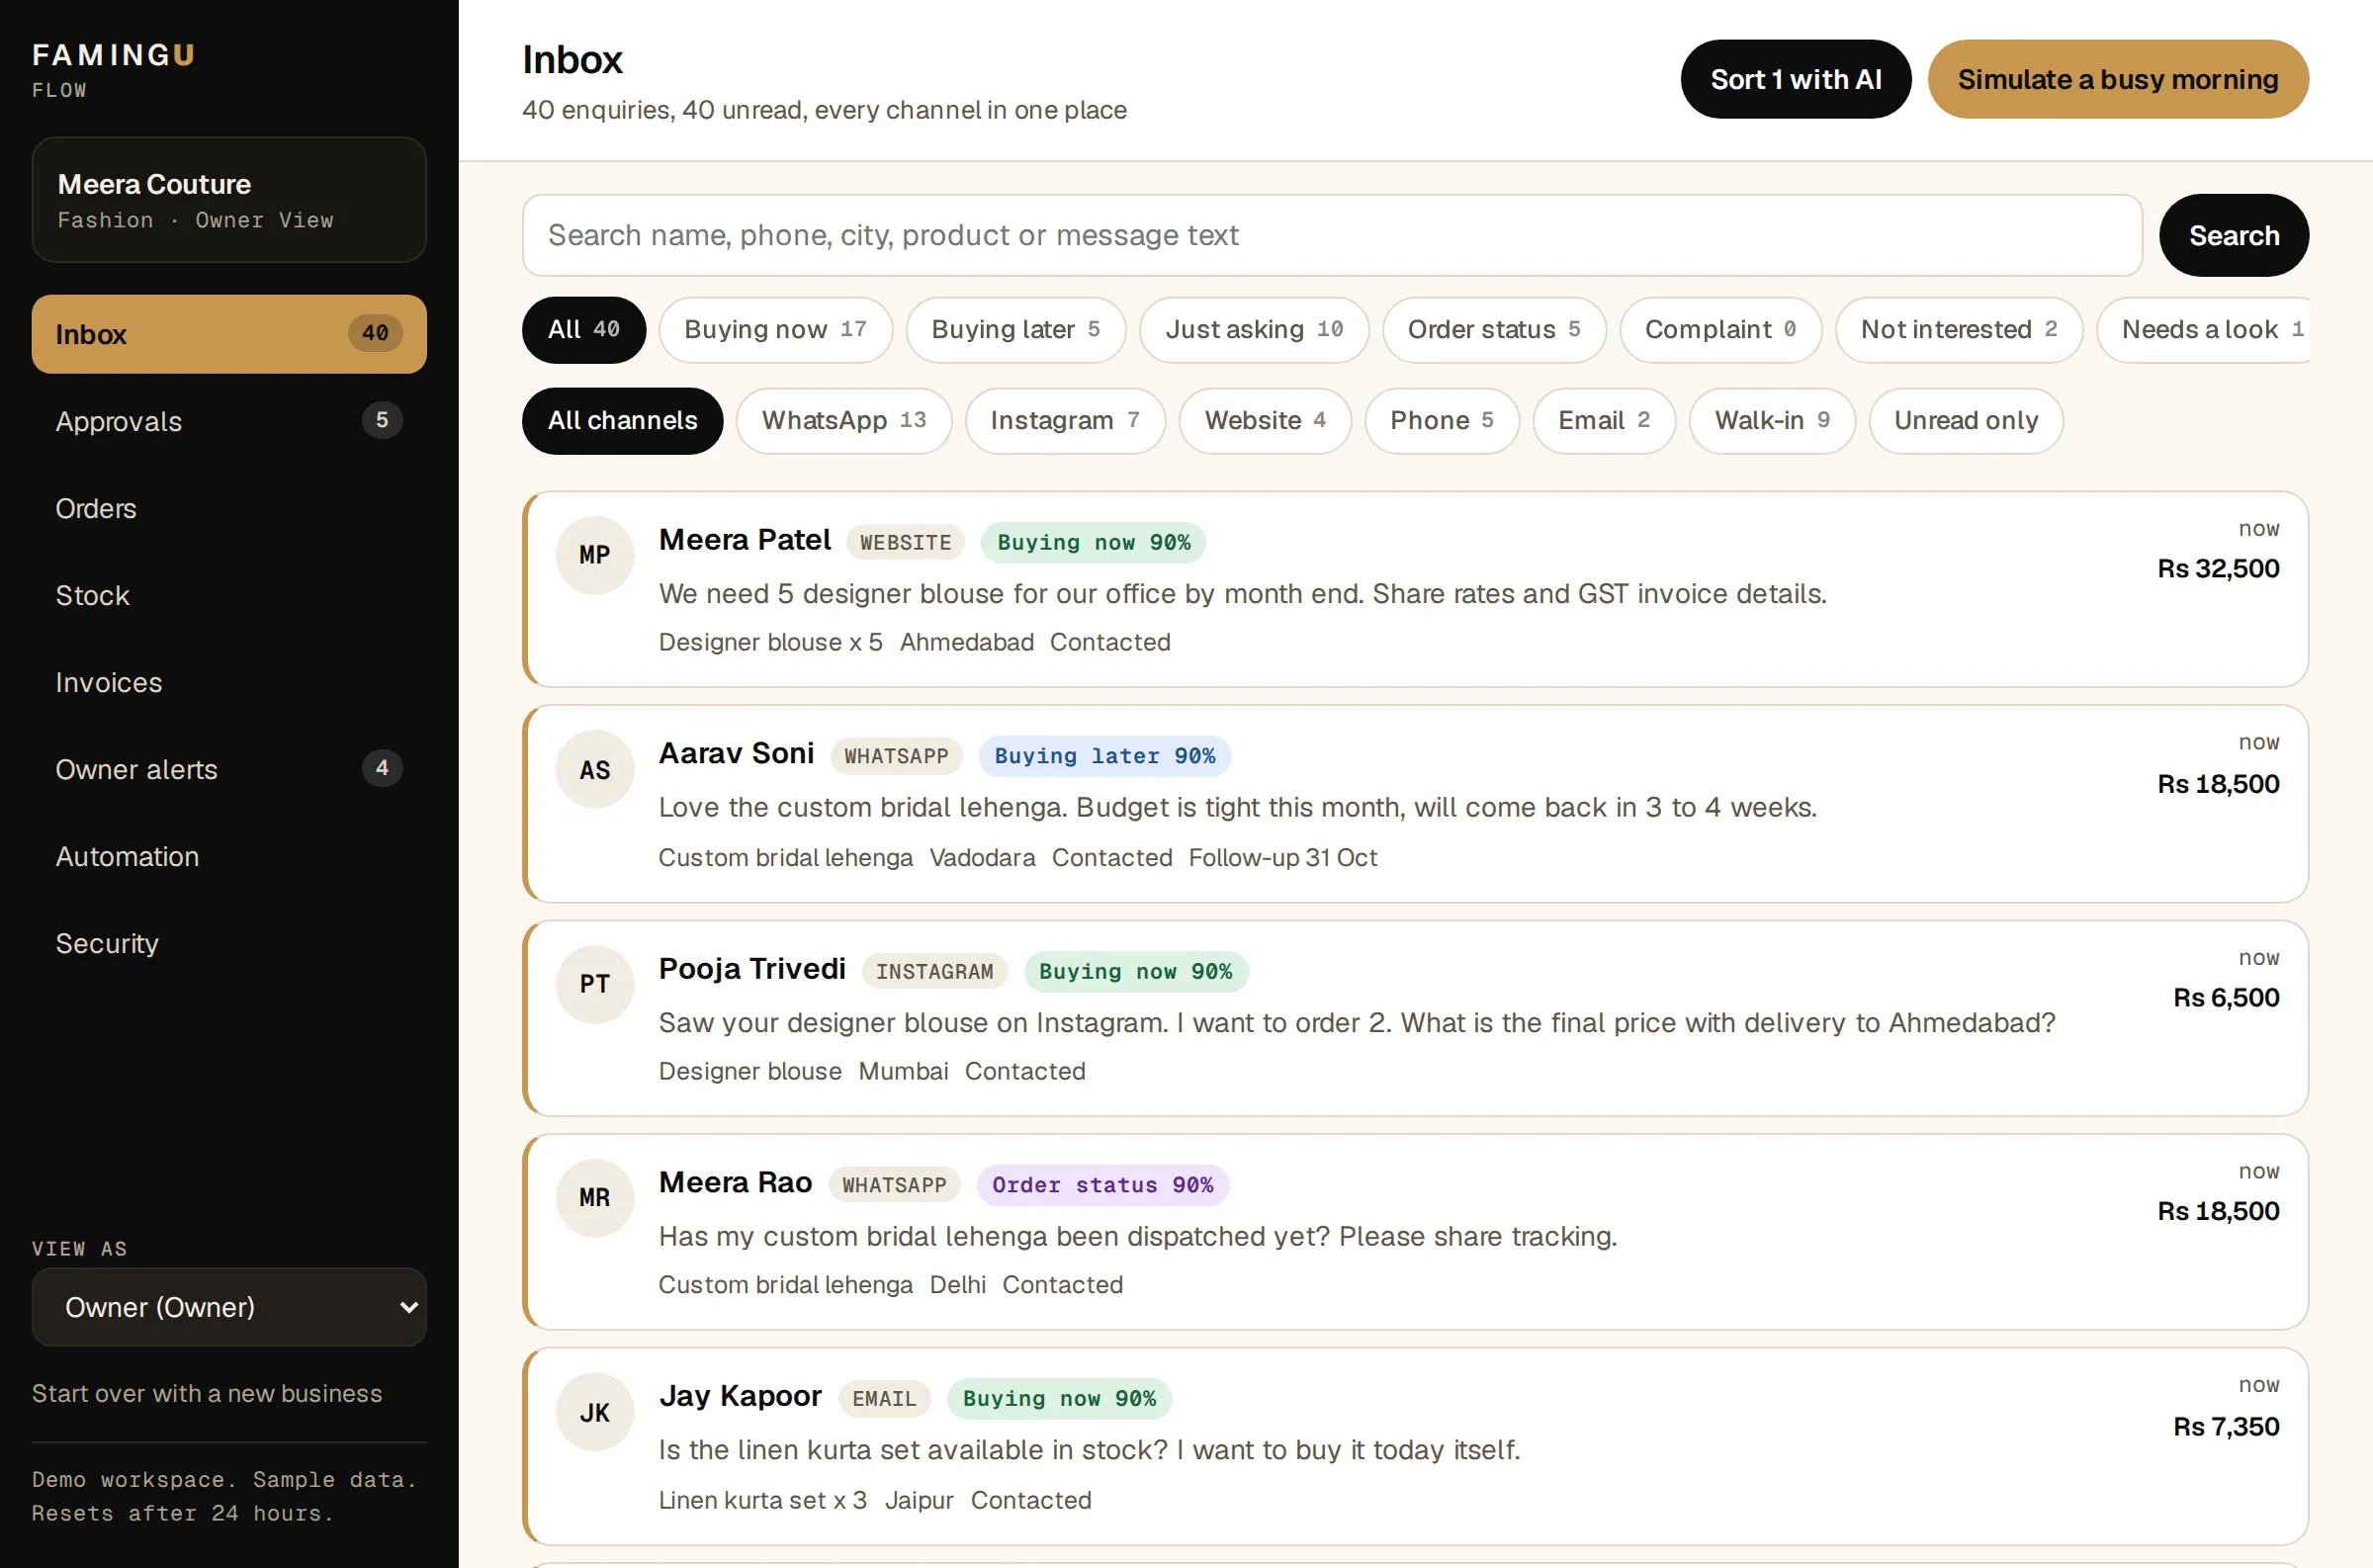Image resolution: width=2373 pixels, height=1568 pixels.
Task: Open Security in the sidebar
Action: tap(229, 943)
